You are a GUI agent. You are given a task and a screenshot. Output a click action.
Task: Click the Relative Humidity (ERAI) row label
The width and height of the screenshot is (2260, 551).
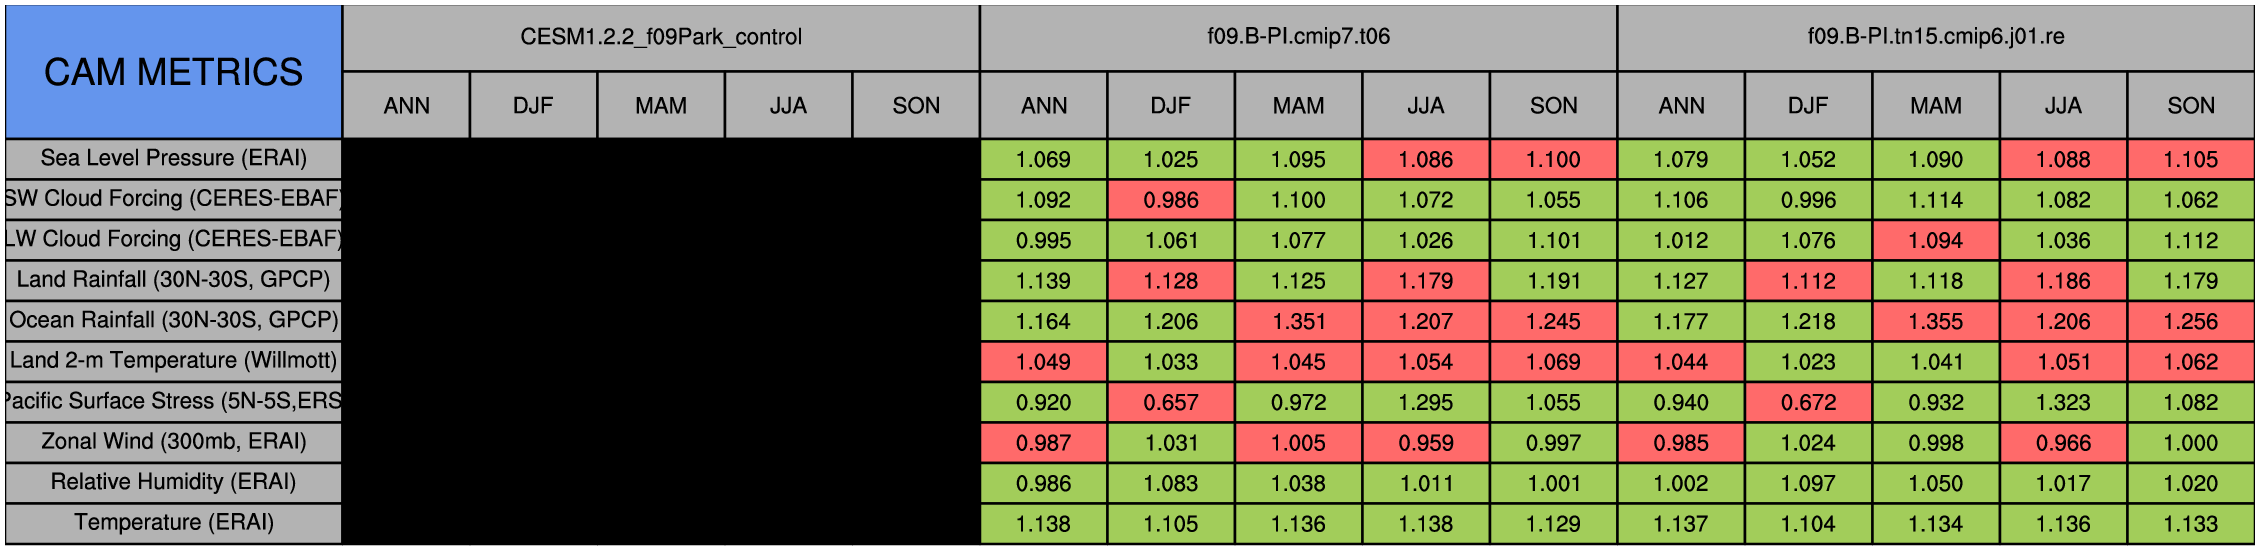click(173, 483)
